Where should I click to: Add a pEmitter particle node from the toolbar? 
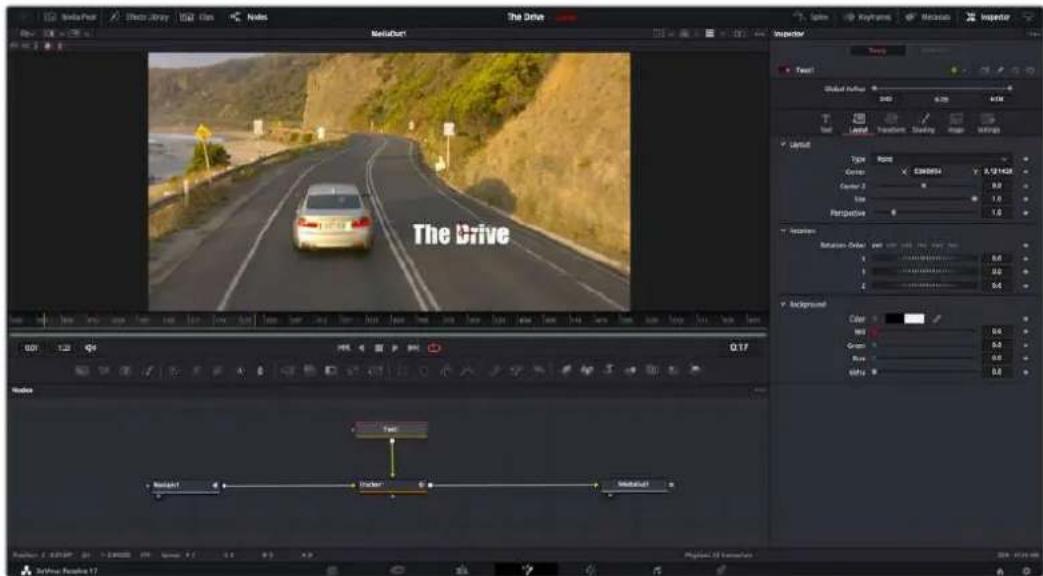497,370
